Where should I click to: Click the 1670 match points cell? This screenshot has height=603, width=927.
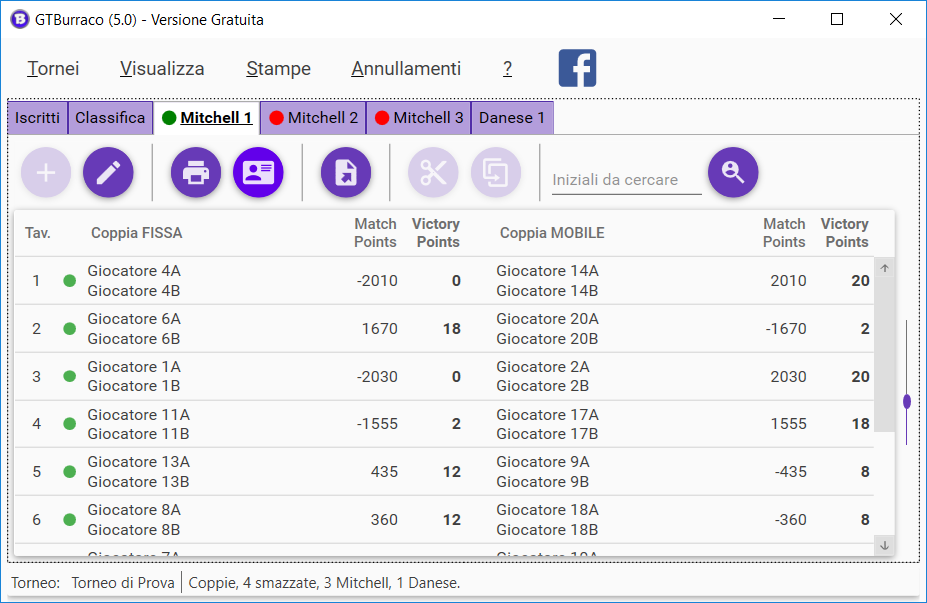click(380, 329)
